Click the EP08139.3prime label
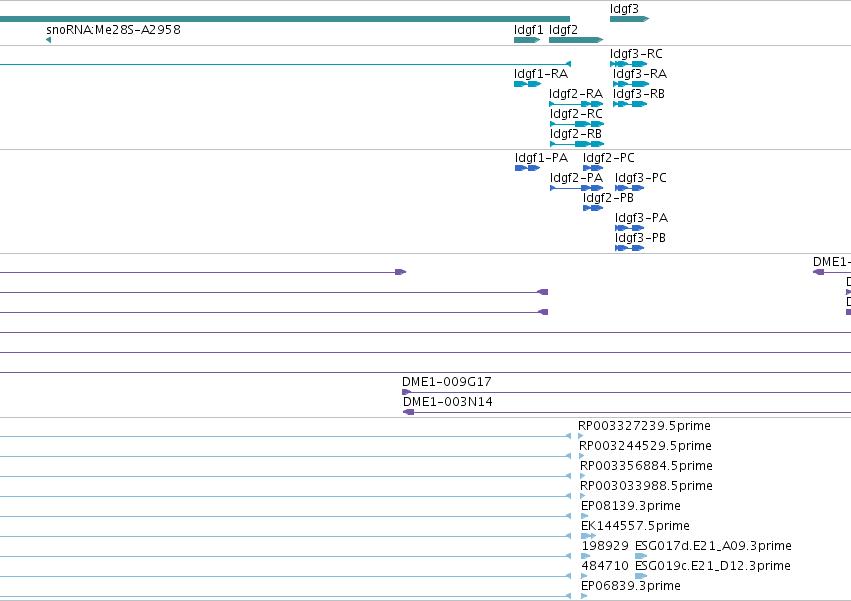Viewport: 851px width, 601px height. click(631, 507)
